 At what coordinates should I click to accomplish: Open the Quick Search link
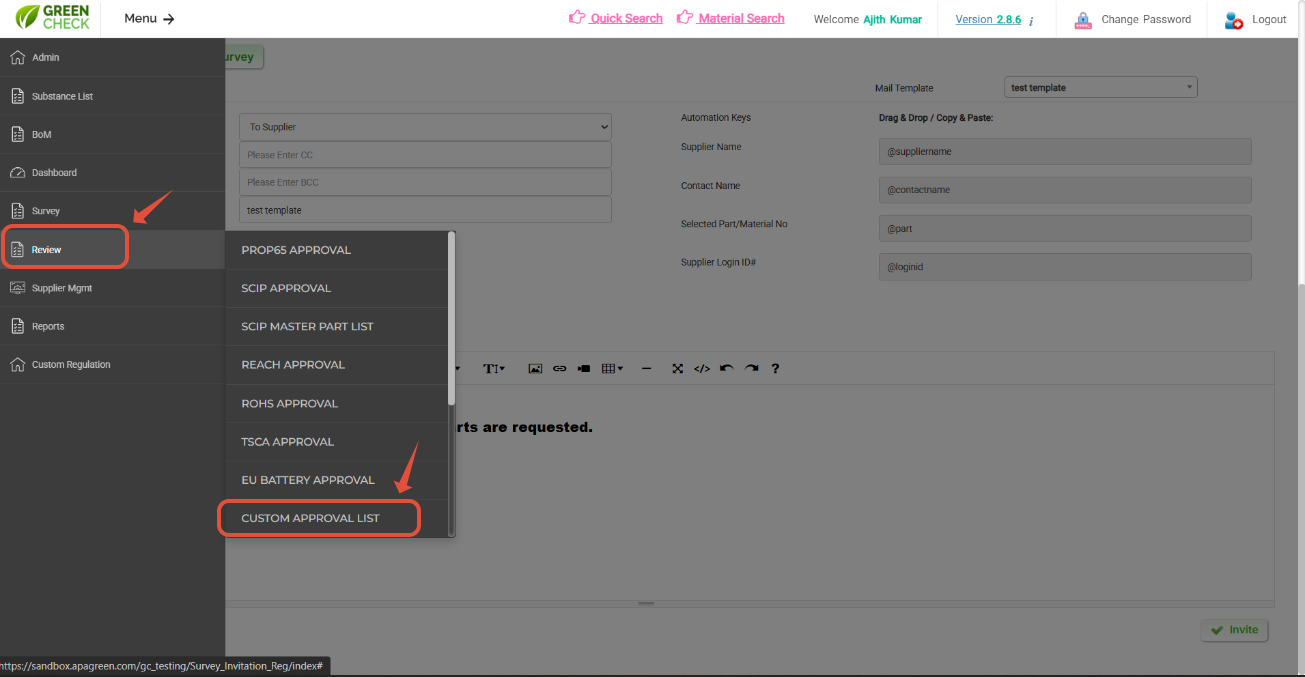tap(626, 18)
